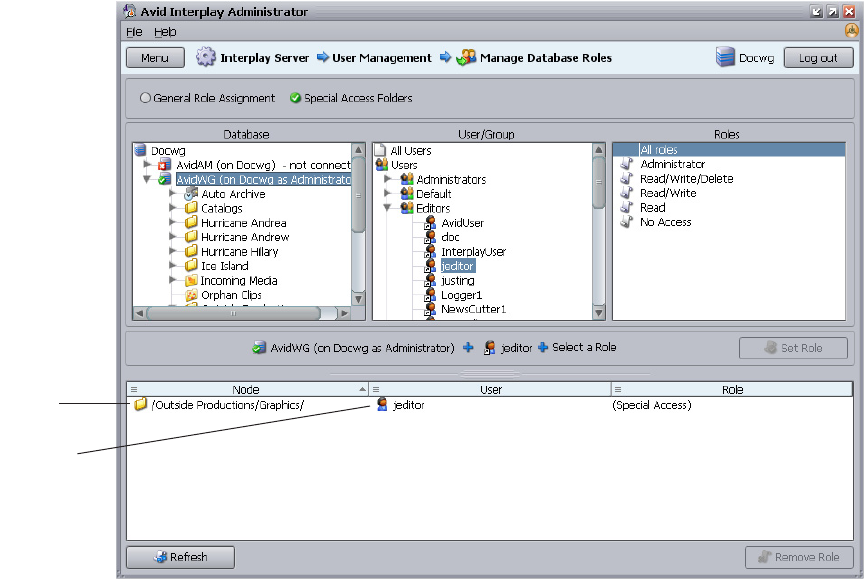
Task: Sort table by Node column header
Action: [x=247, y=389]
